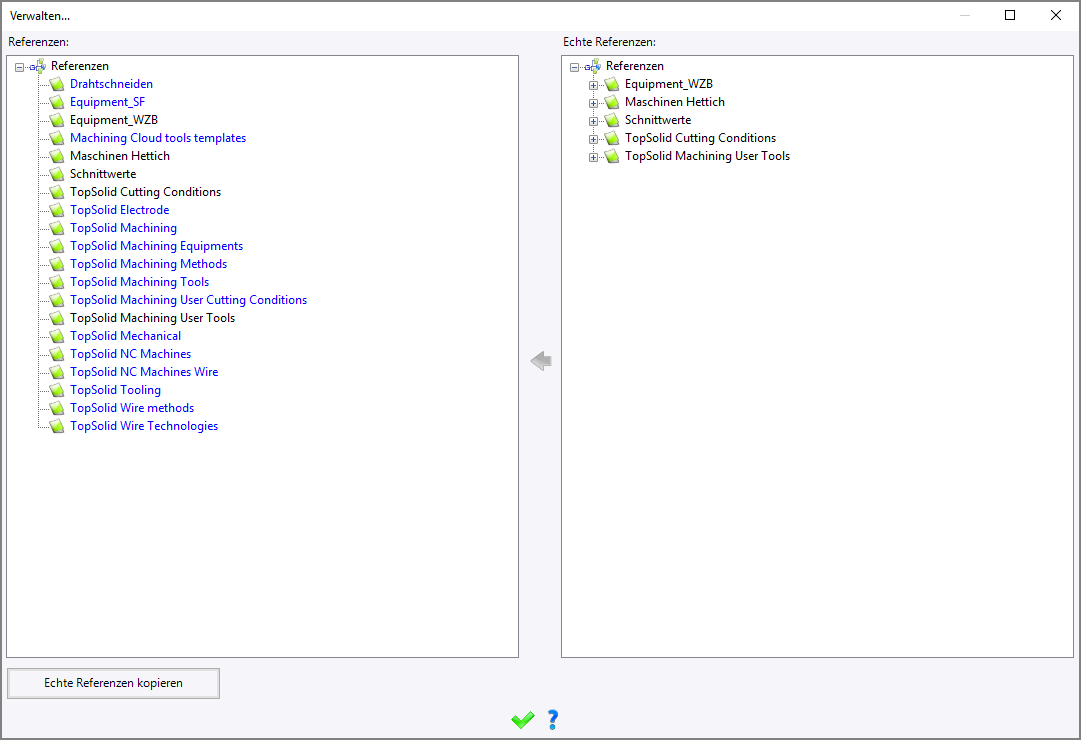Open help via the blue question mark
Image resolution: width=1081 pixels, height=740 pixels.
point(552,720)
